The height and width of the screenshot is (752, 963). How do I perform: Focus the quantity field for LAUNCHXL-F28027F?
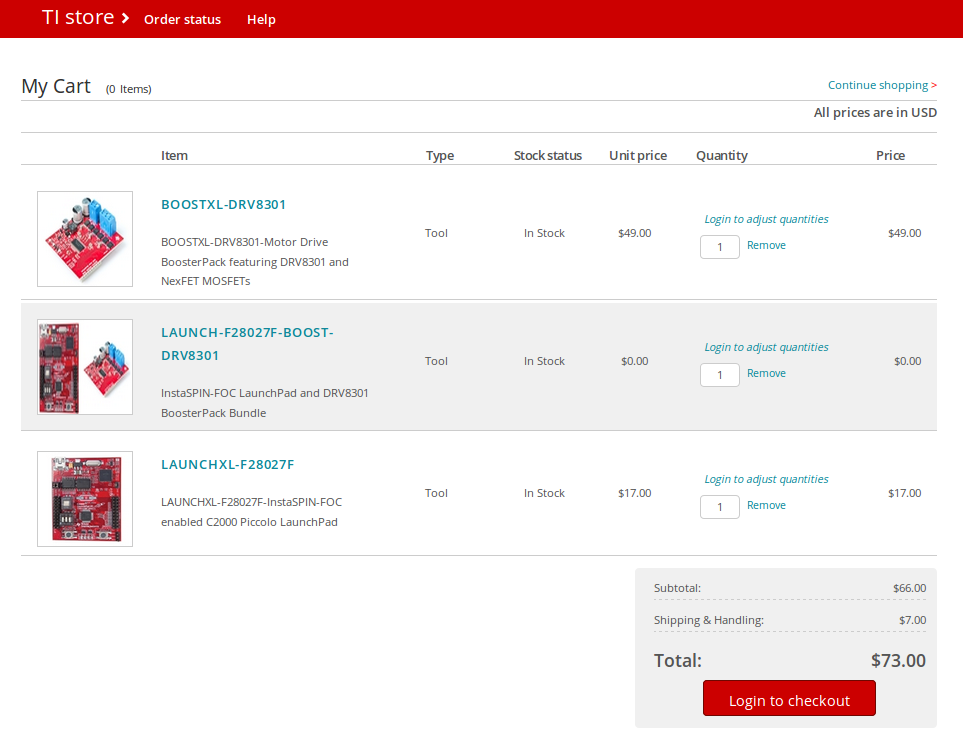720,507
